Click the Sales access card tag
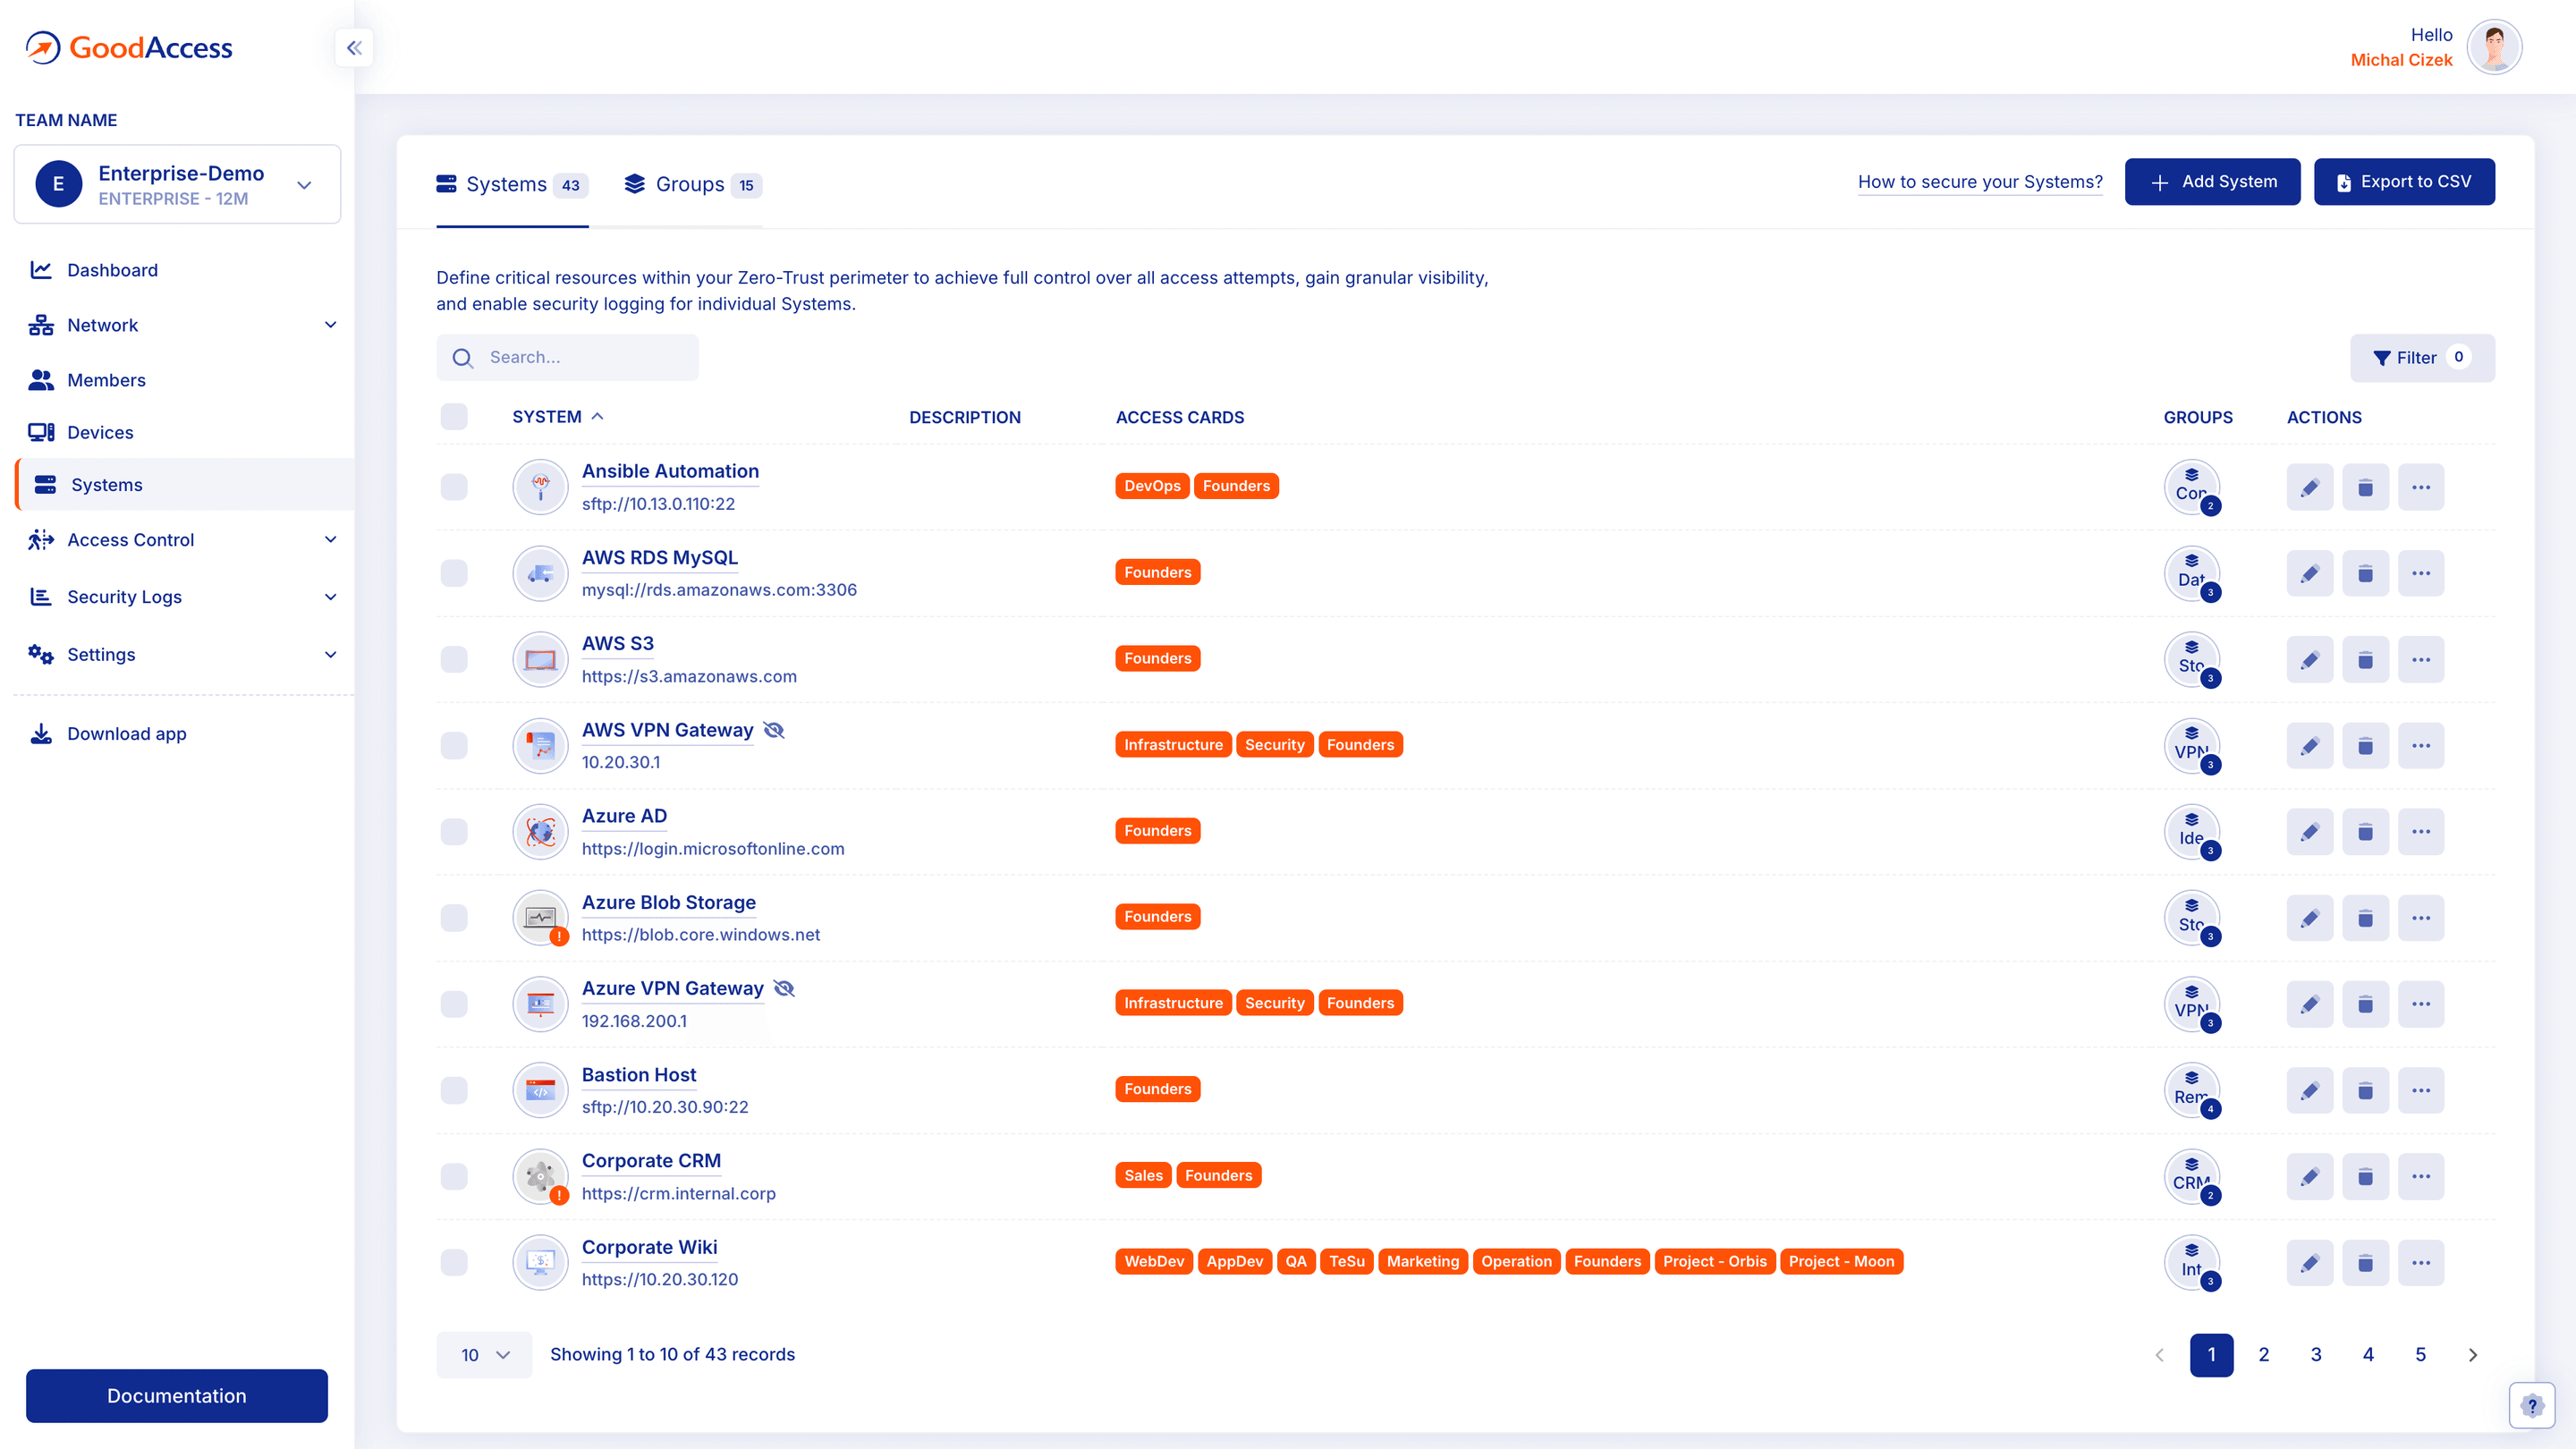 tap(1143, 1175)
